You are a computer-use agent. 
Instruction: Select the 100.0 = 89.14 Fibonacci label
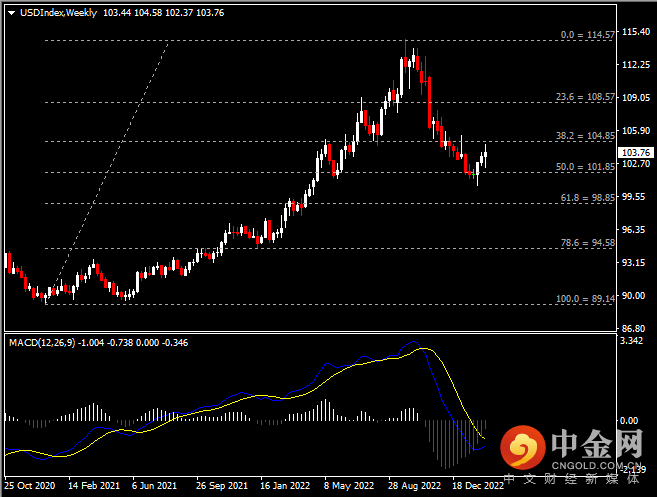pos(584,299)
